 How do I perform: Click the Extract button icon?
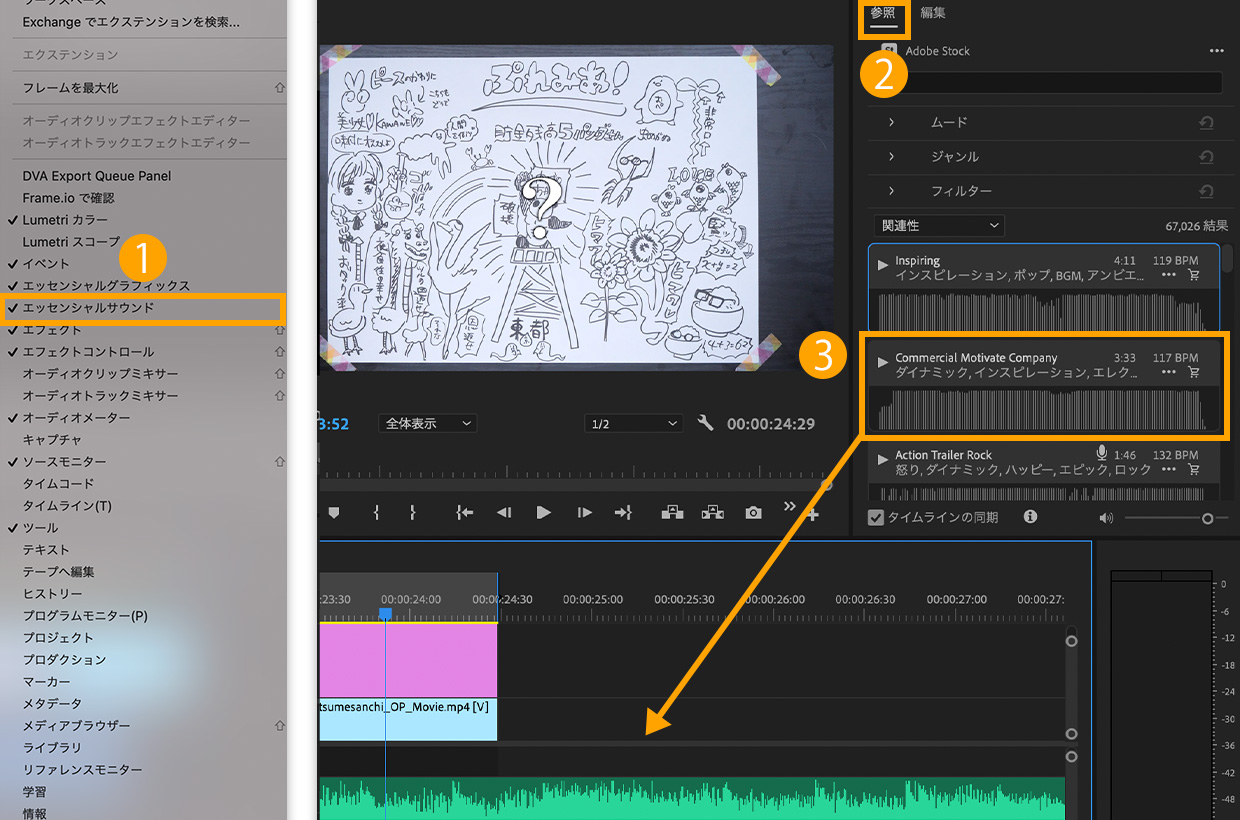pos(712,513)
